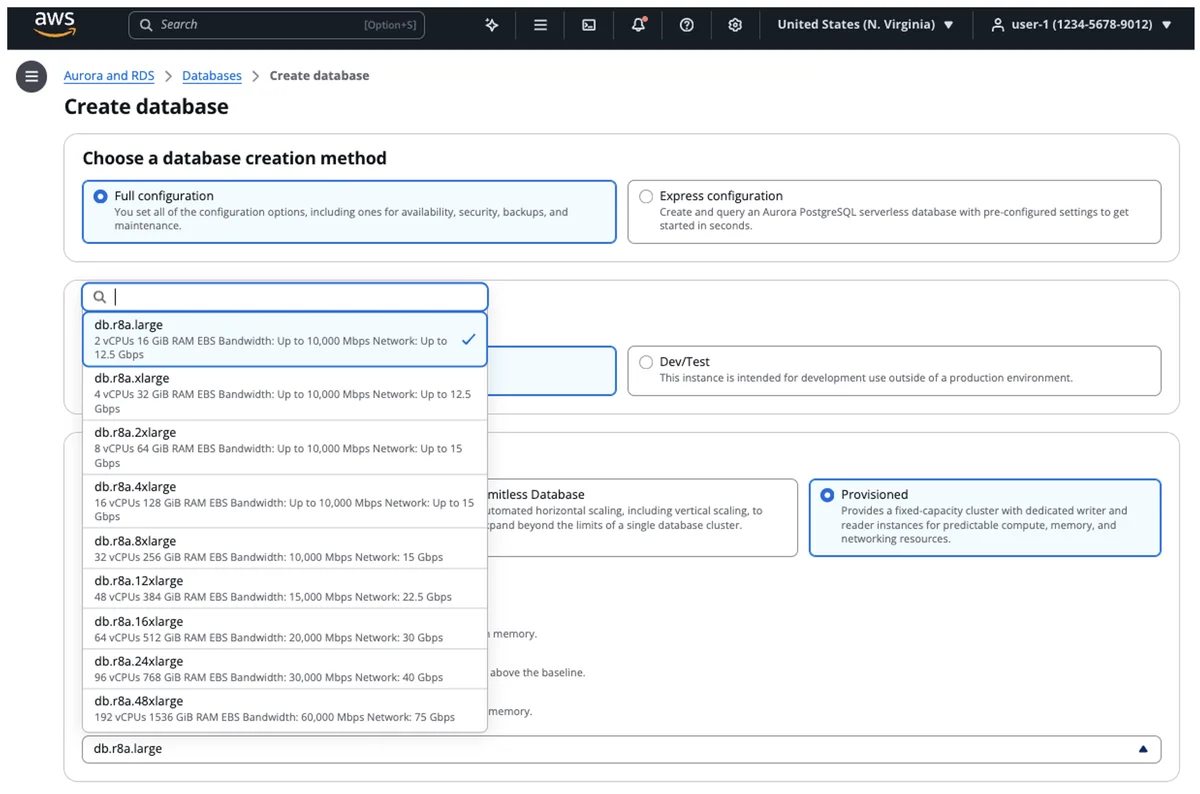Go to the Aurora and RDS breadcrumb link

[x=111, y=76]
